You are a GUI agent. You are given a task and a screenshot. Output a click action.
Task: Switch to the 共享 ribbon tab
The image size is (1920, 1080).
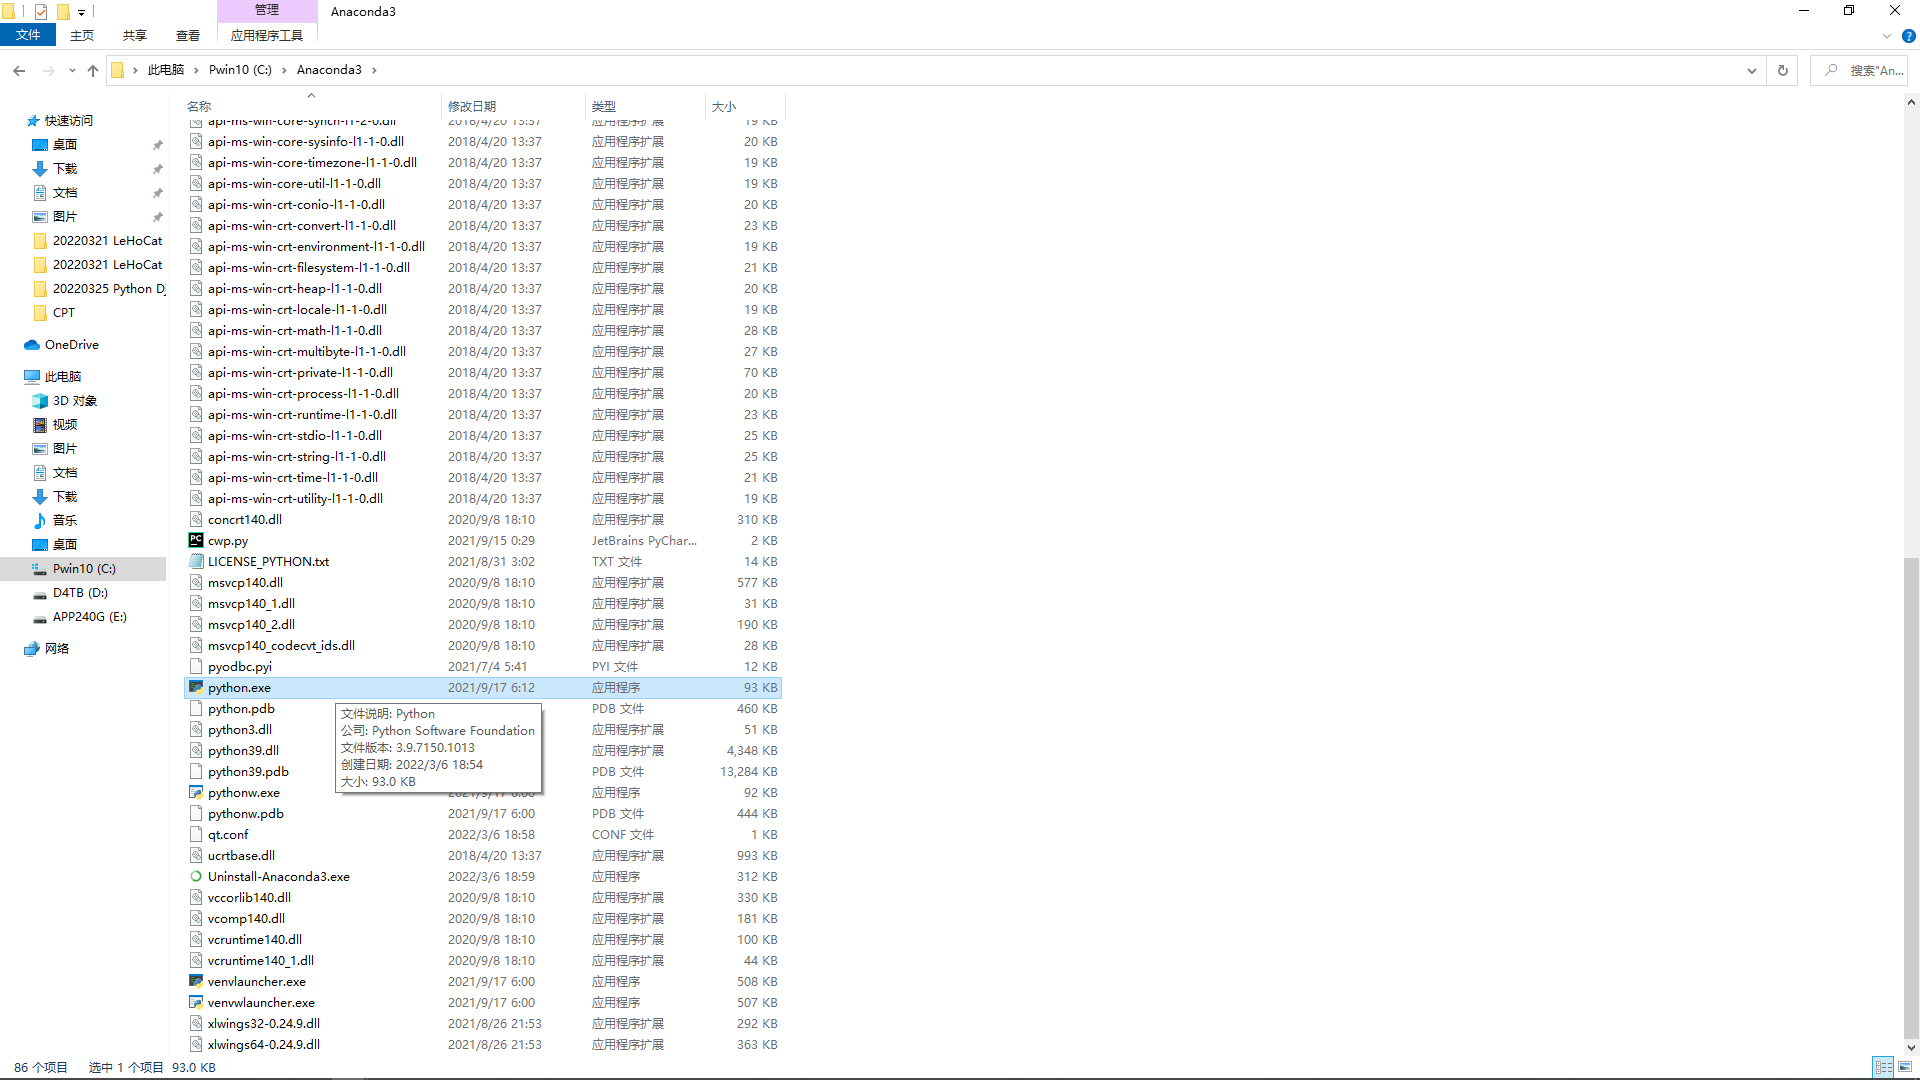click(135, 35)
